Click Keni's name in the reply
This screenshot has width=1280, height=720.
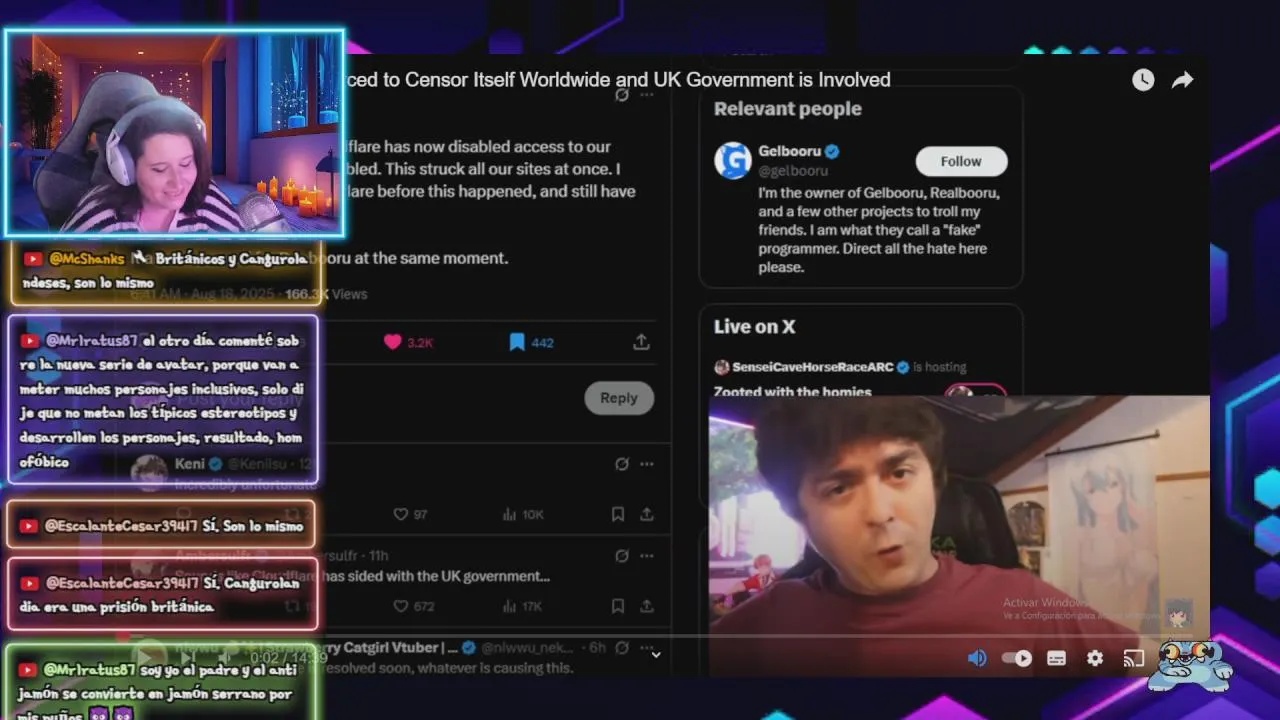click(x=190, y=464)
